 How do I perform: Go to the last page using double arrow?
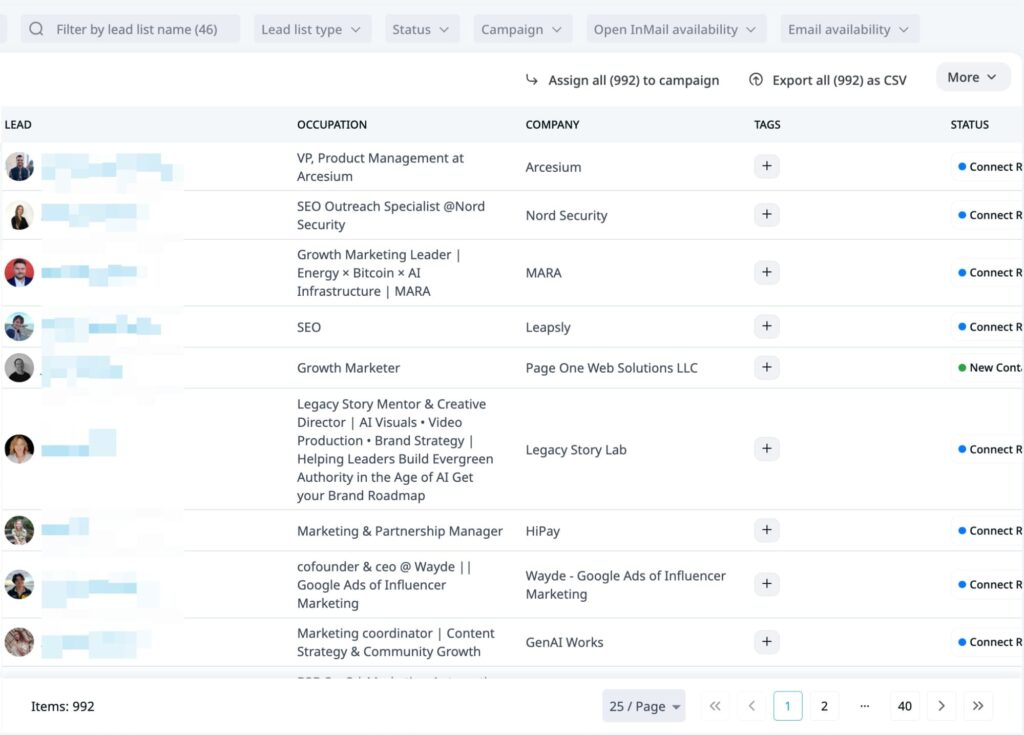pos(978,706)
